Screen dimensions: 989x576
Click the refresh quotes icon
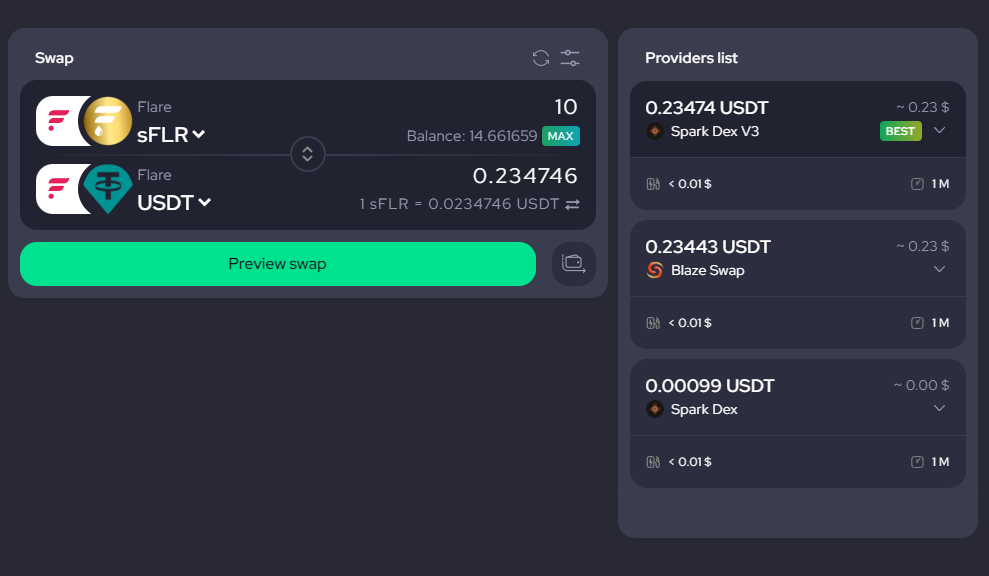click(x=541, y=58)
